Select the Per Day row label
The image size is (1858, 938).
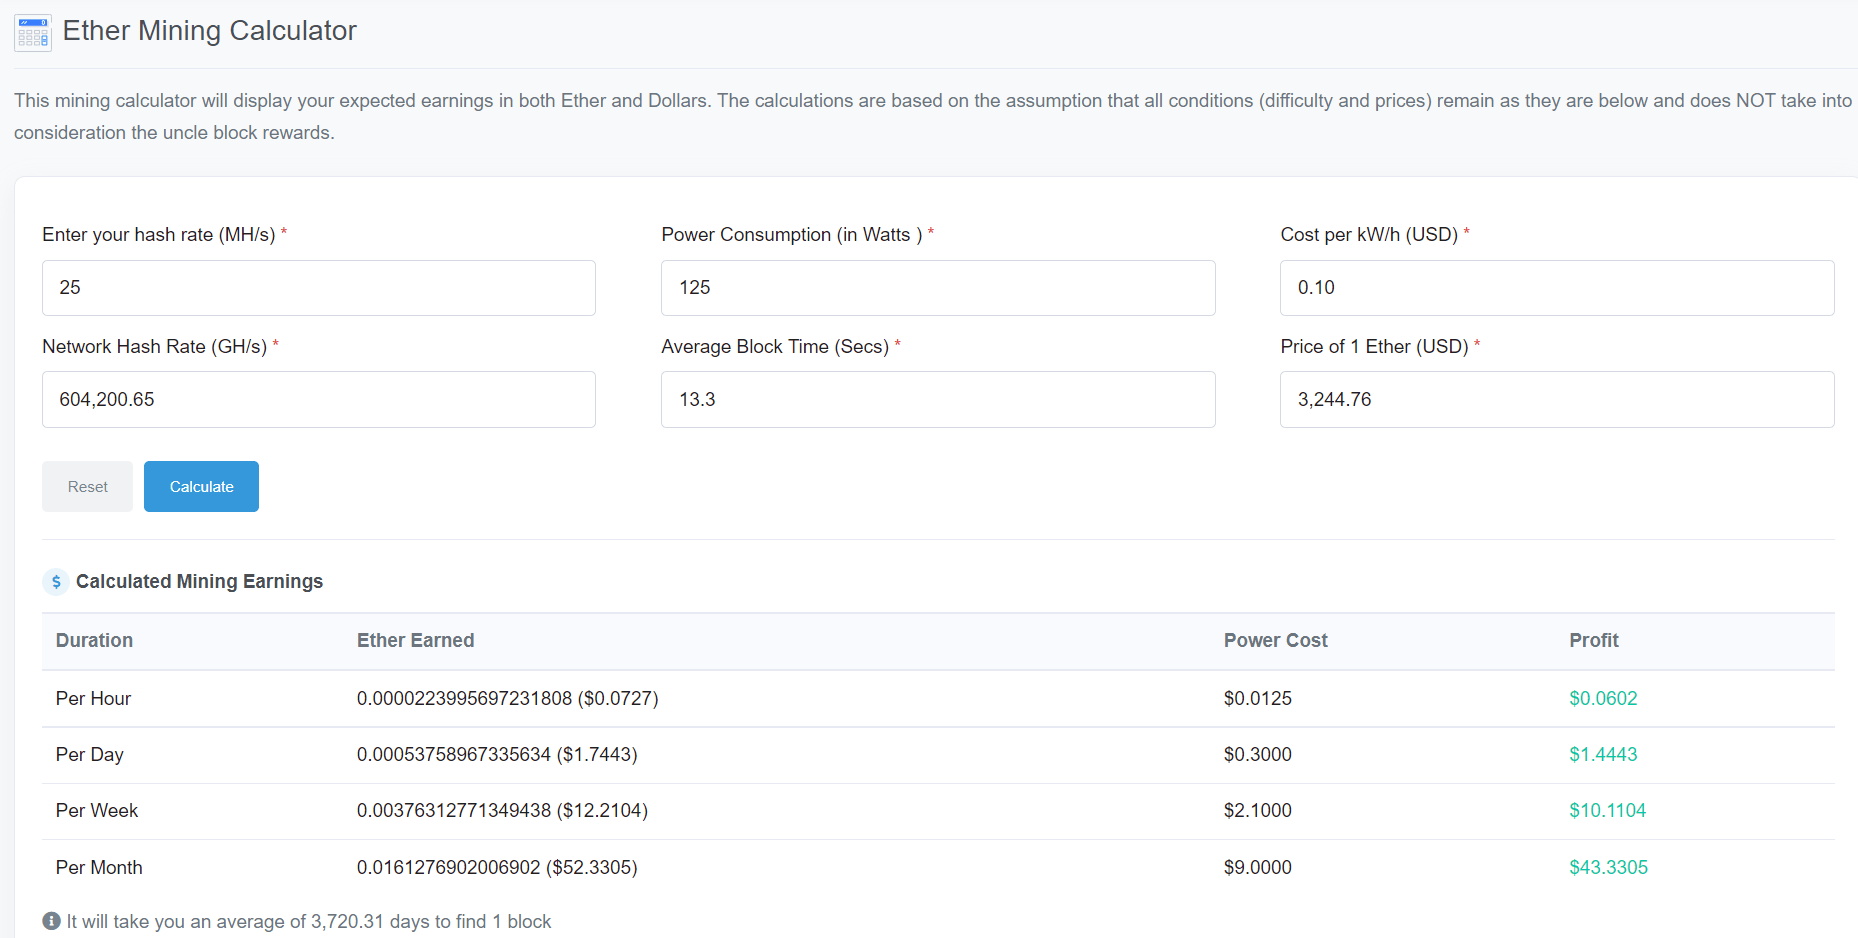(x=89, y=755)
